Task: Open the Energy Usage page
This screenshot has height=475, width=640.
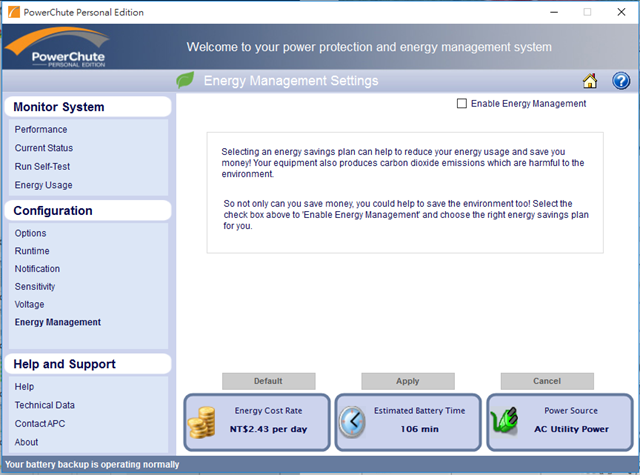Action: tap(44, 185)
